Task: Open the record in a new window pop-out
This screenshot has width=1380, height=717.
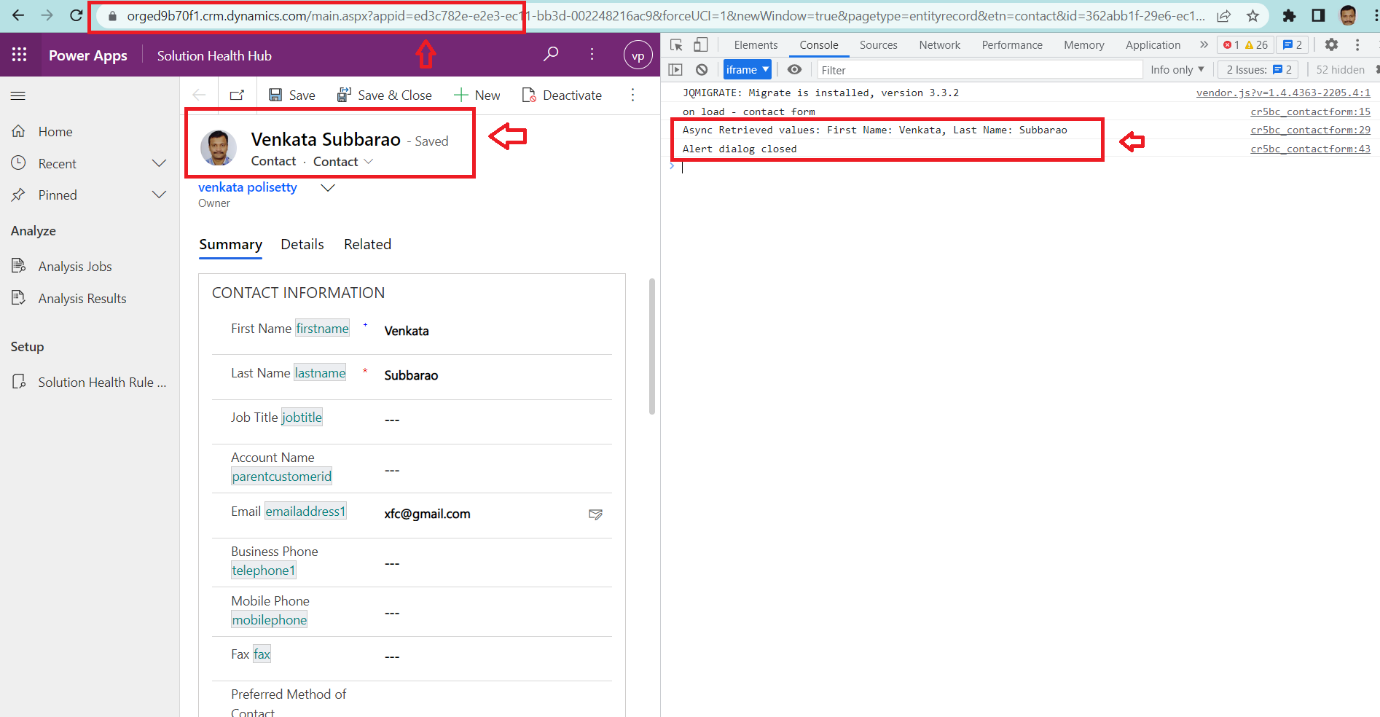Action: pyautogui.click(x=234, y=94)
